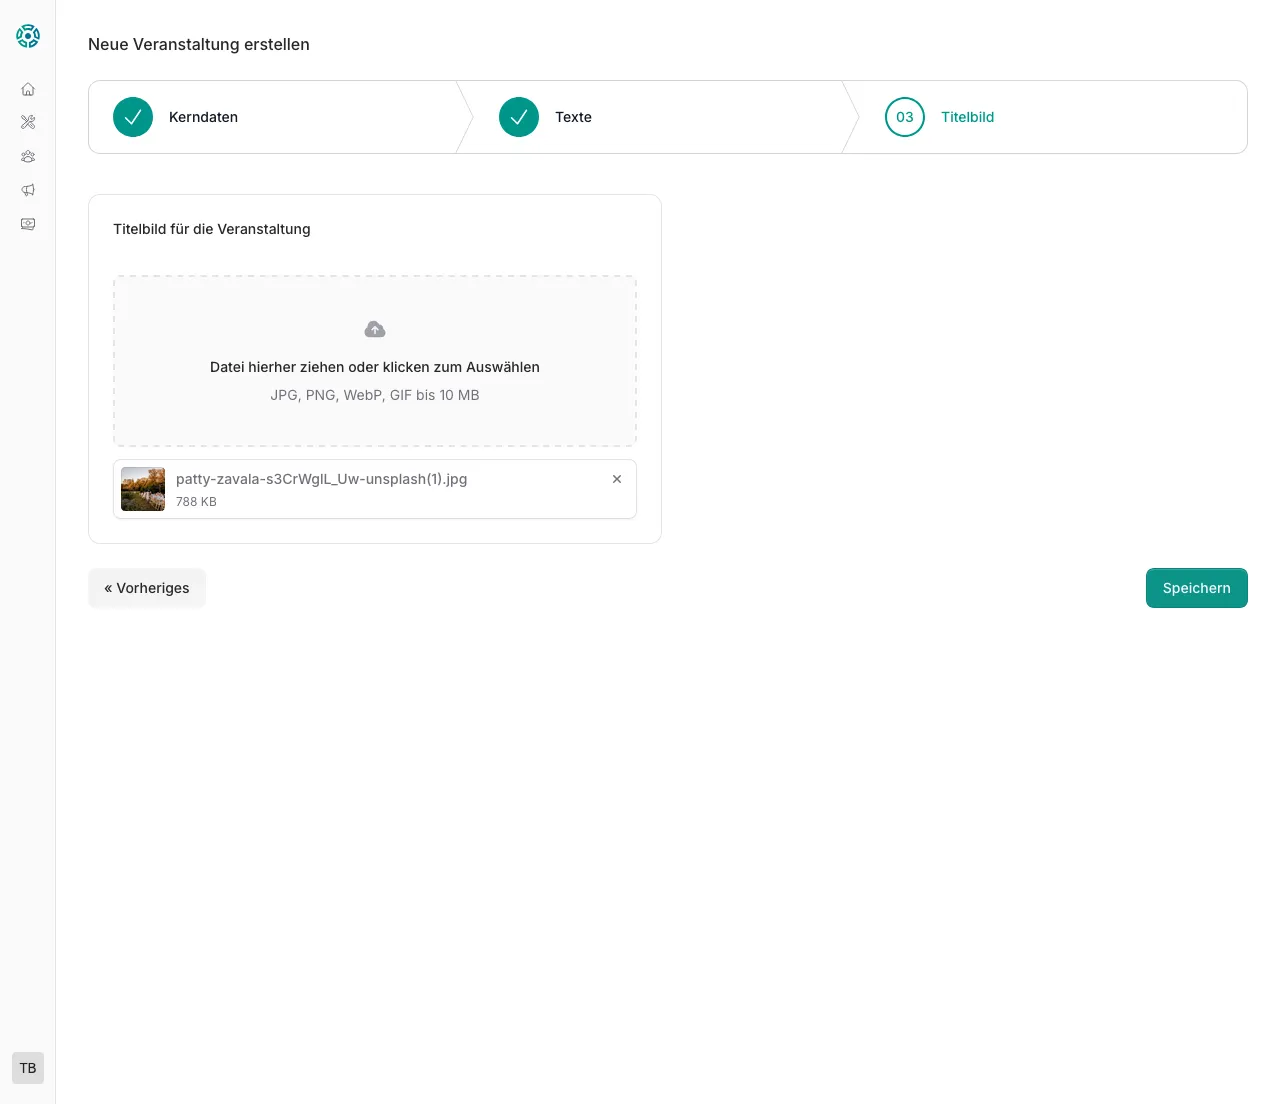
Task: Click the patty-zavala file name
Action: tap(322, 479)
